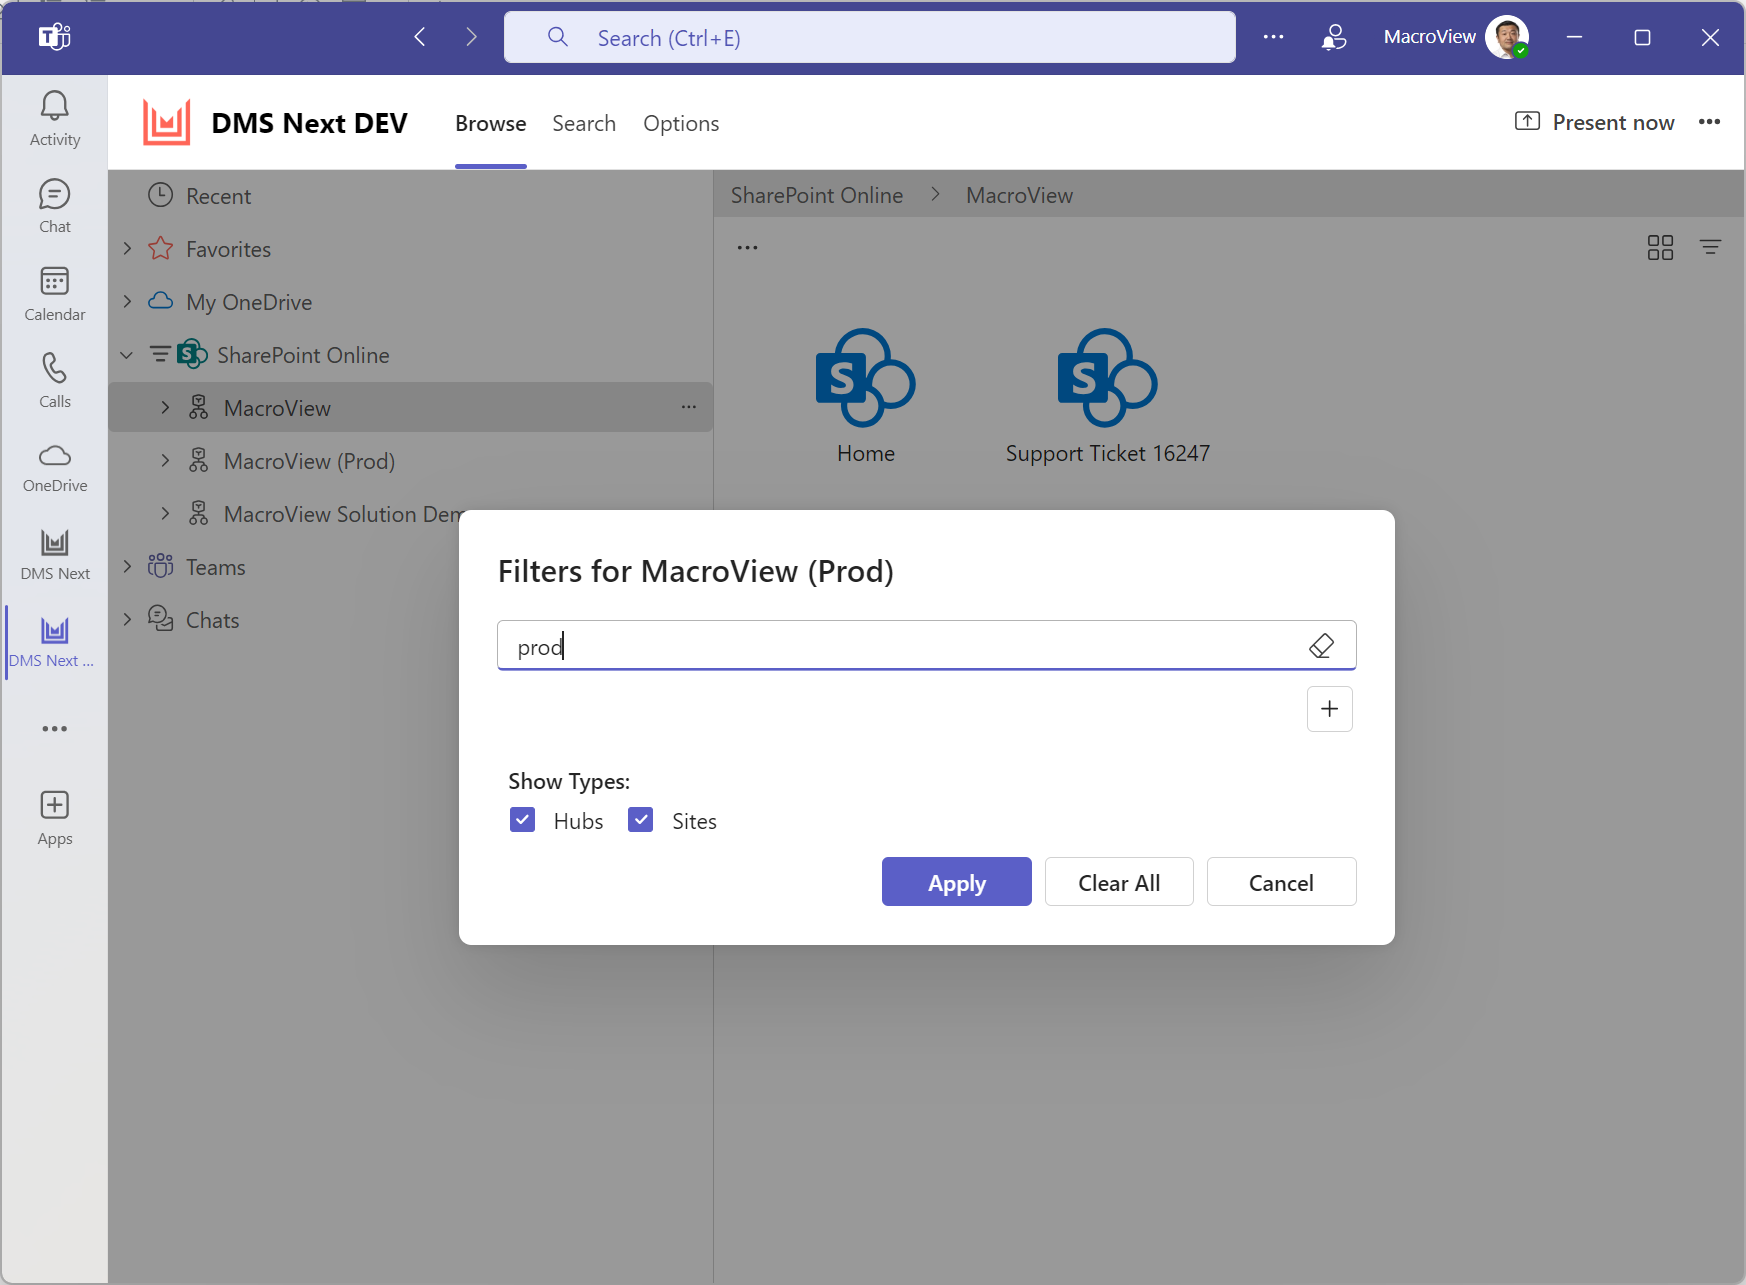This screenshot has height=1285, width=1746.
Task: Expand MacroView Solution Demo node
Action: pyautogui.click(x=165, y=513)
